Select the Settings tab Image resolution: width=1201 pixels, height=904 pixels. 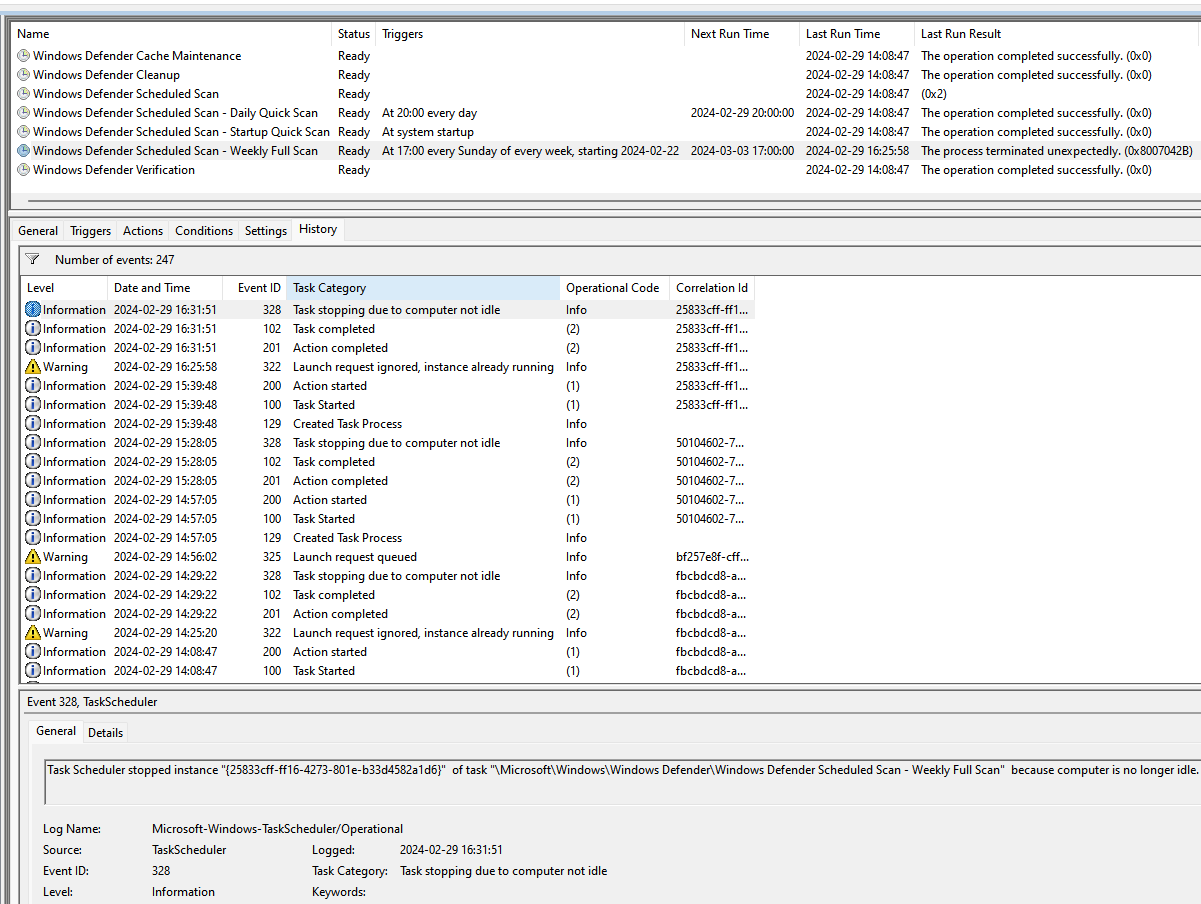[x=265, y=230]
